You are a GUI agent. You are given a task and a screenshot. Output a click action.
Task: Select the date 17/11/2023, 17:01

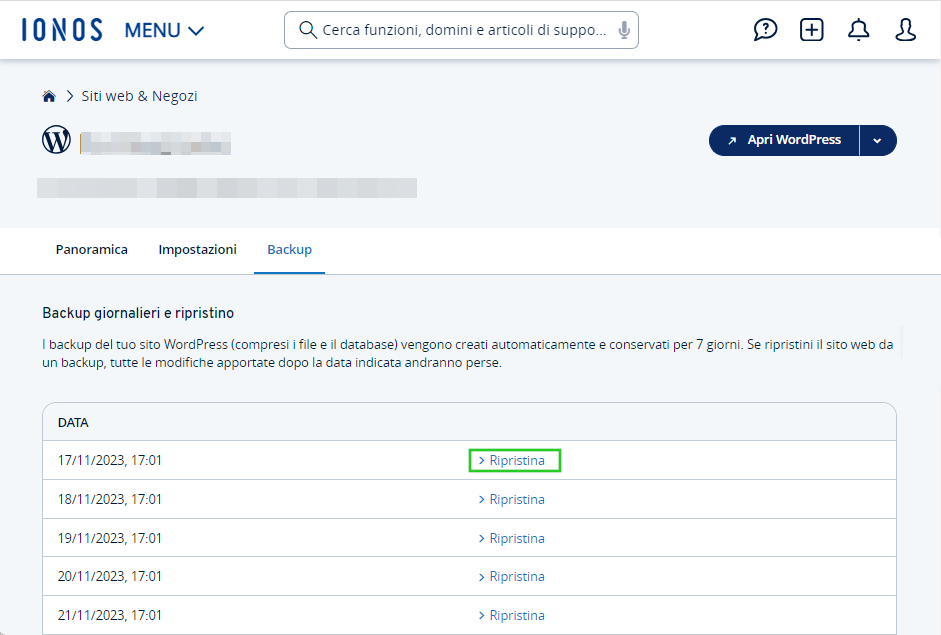tap(110, 460)
